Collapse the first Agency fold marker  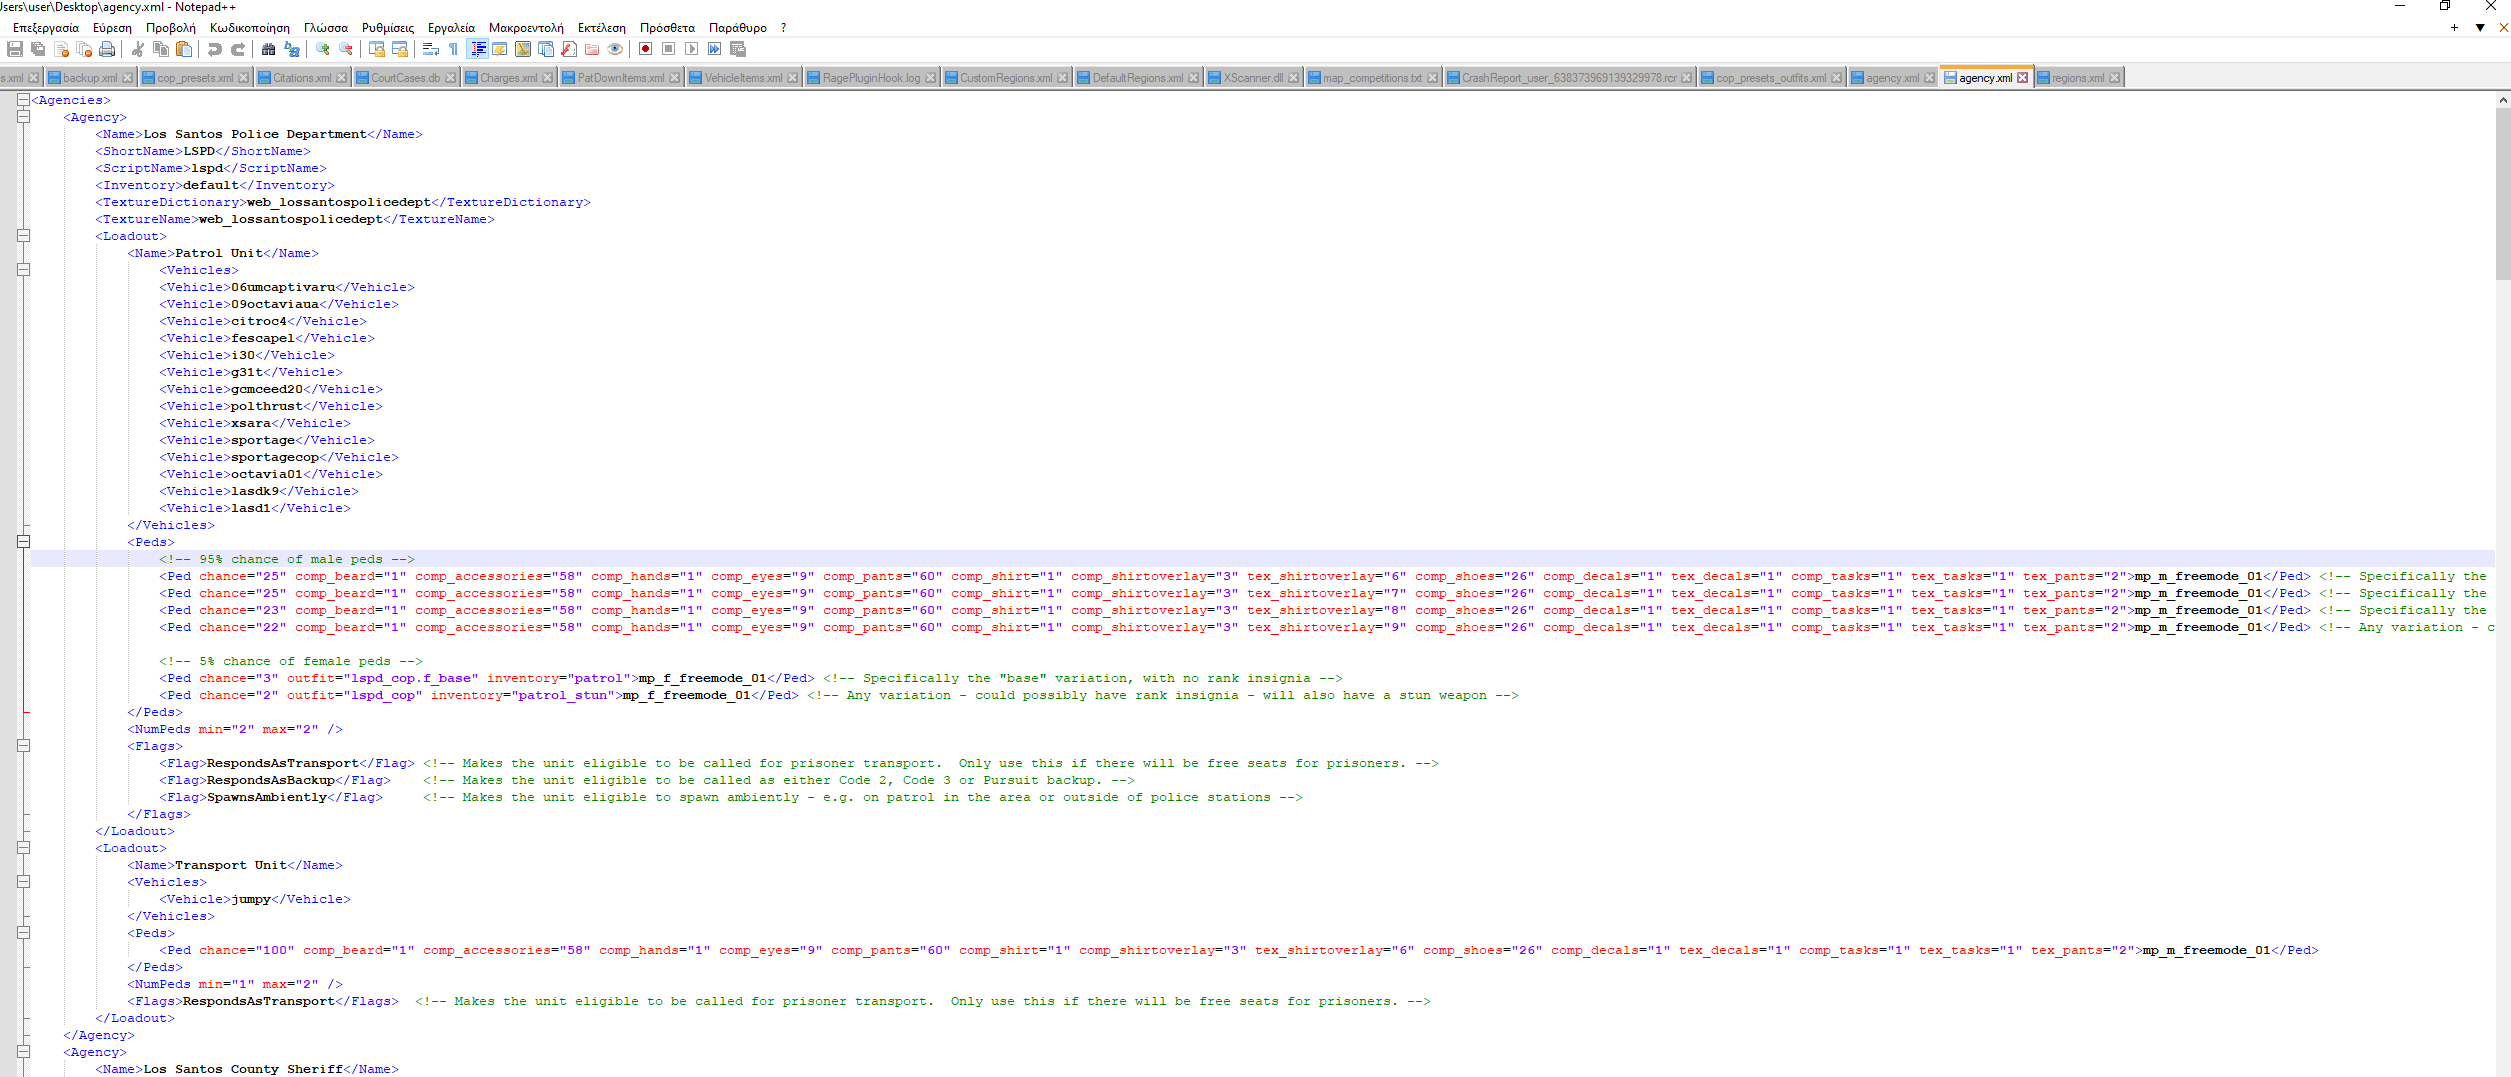[x=23, y=117]
